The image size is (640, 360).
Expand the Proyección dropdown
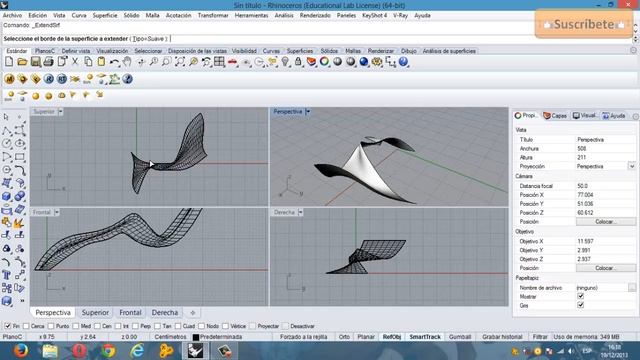click(x=631, y=166)
